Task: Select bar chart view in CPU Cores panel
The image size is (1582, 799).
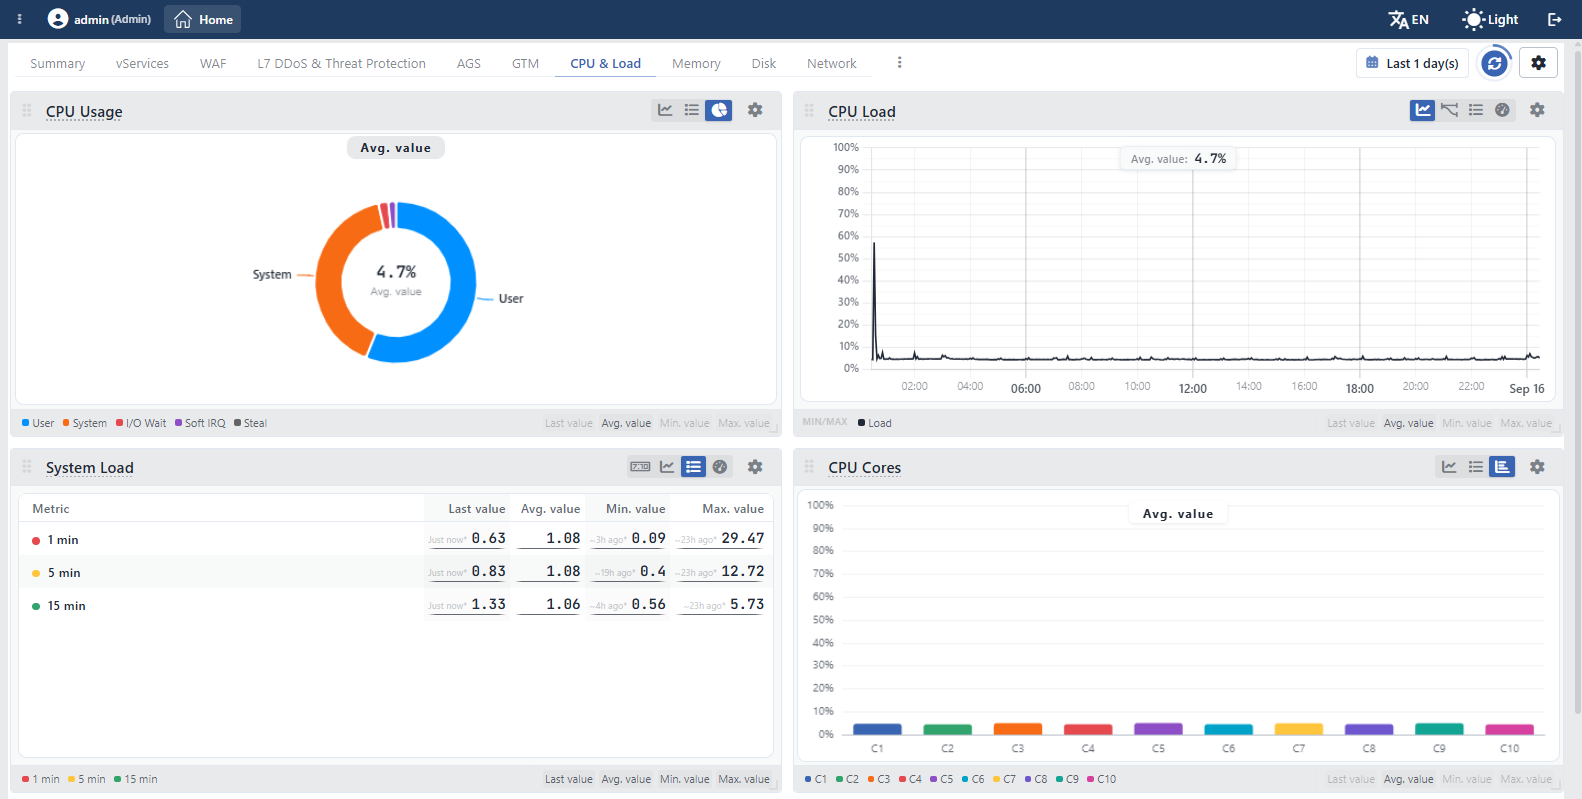Action: 1502,467
